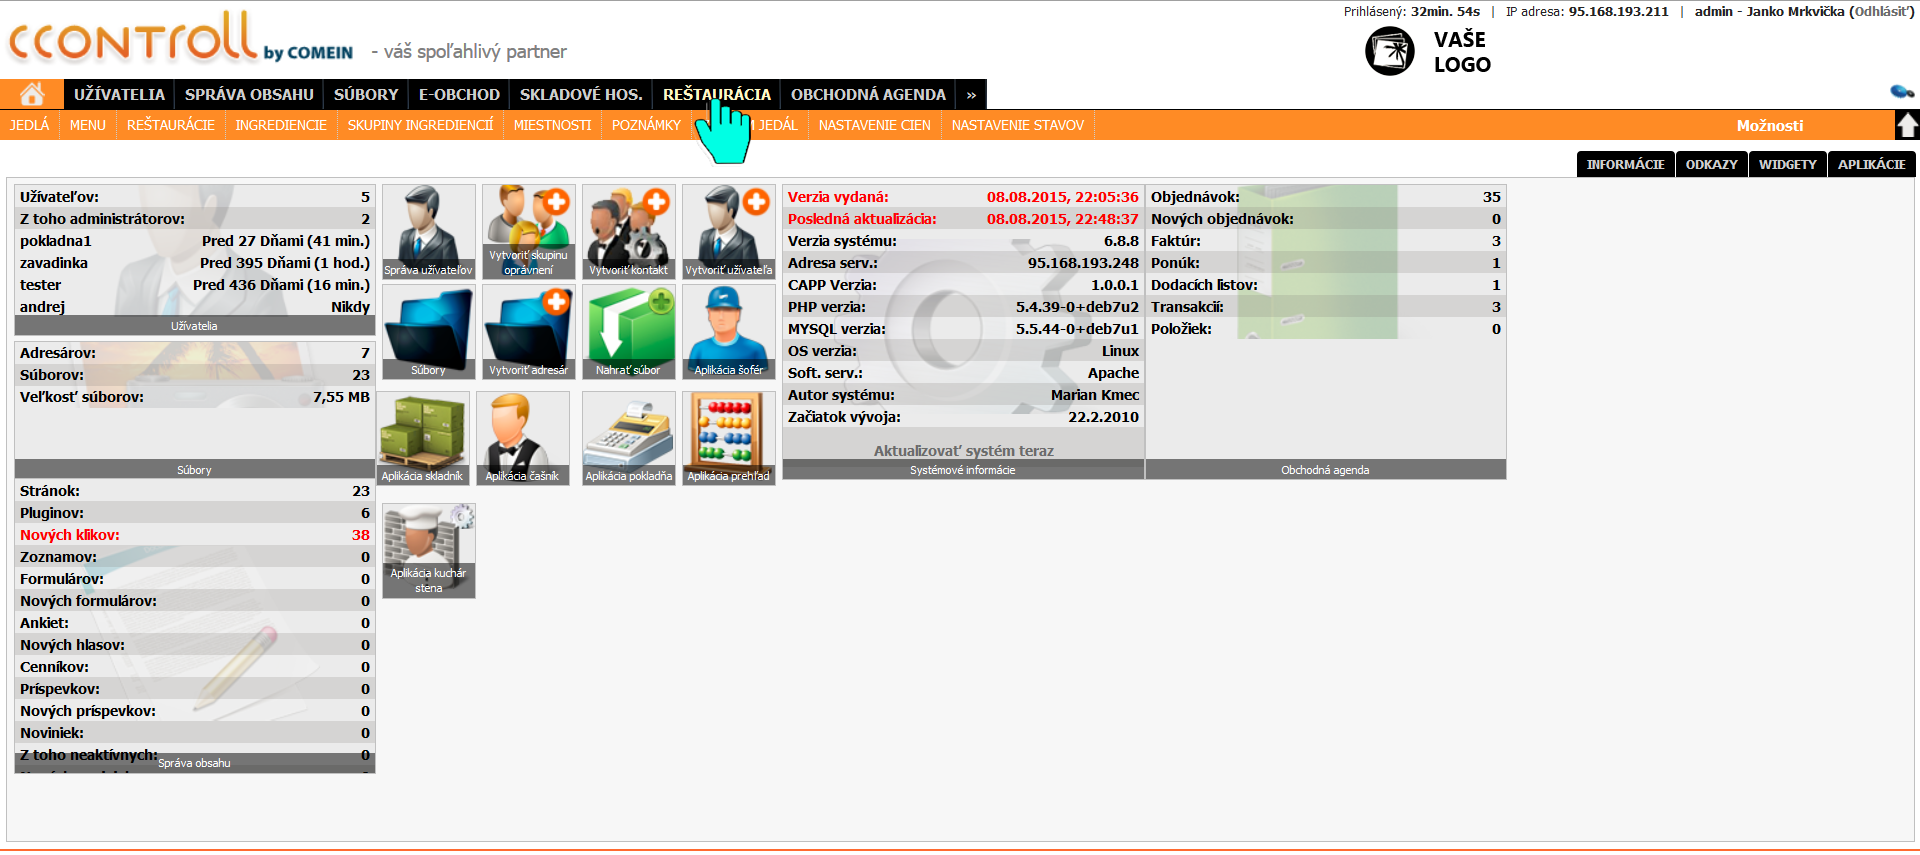Screen dimensions: 1920x855
Task: Open the Správa užívateľov icon
Action: pyautogui.click(x=428, y=231)
